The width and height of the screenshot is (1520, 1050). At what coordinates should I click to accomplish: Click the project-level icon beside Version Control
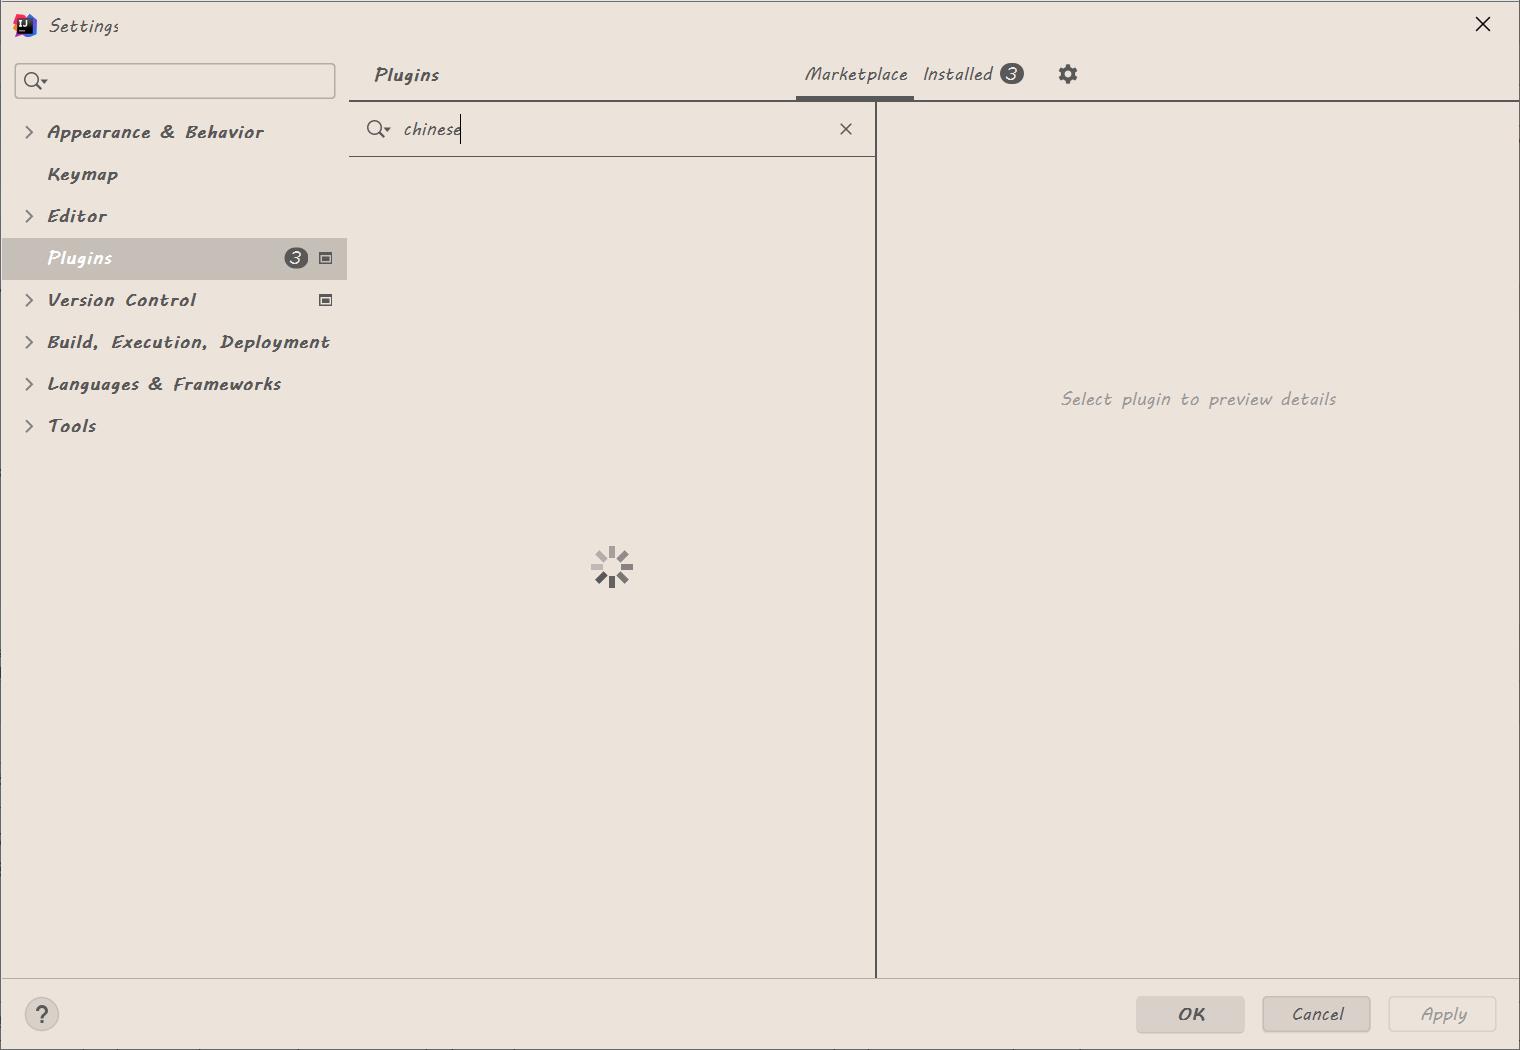(x=325, y=300)
